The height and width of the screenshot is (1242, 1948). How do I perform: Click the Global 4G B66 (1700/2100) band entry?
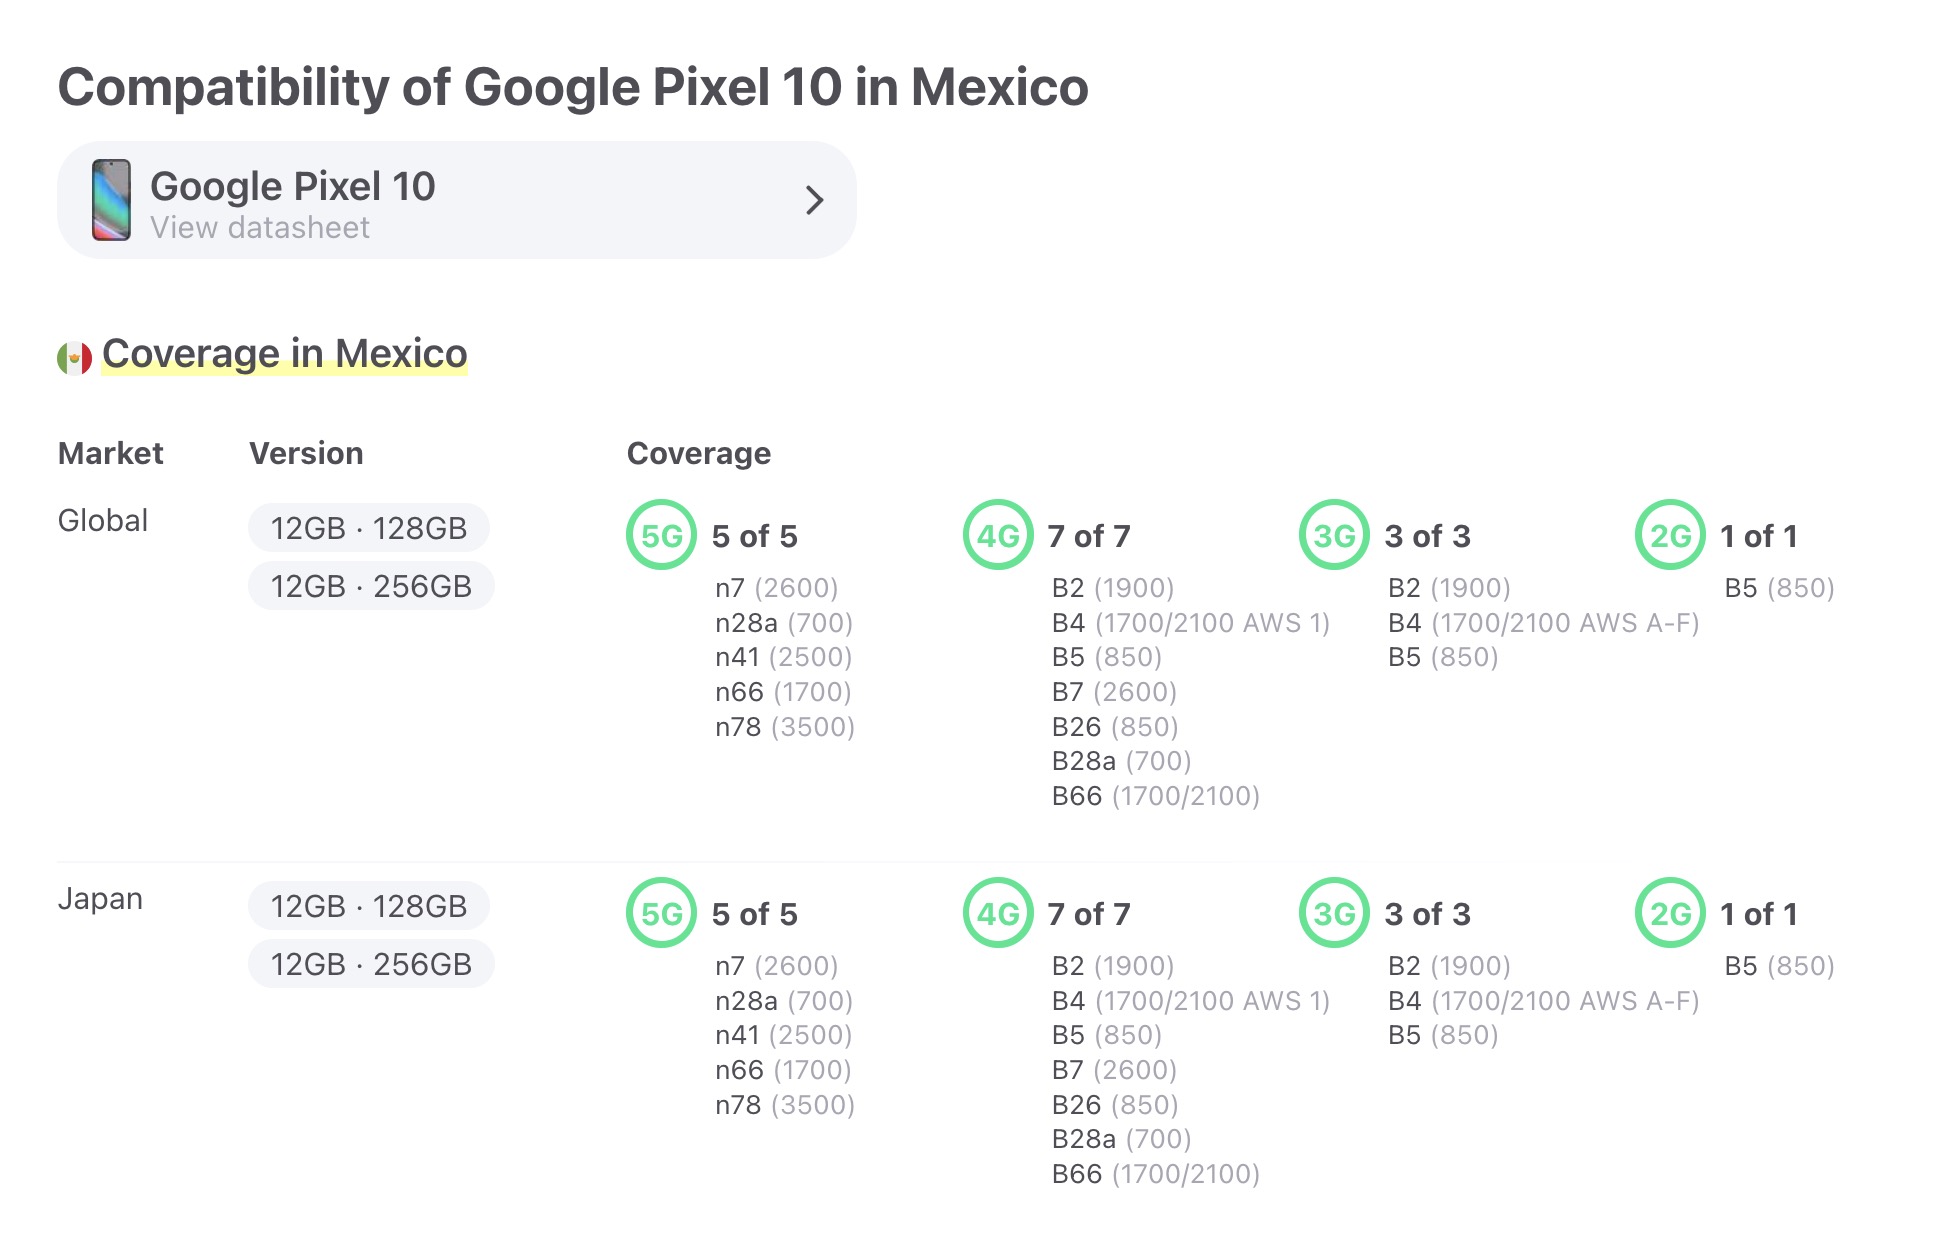(1155, 796)
